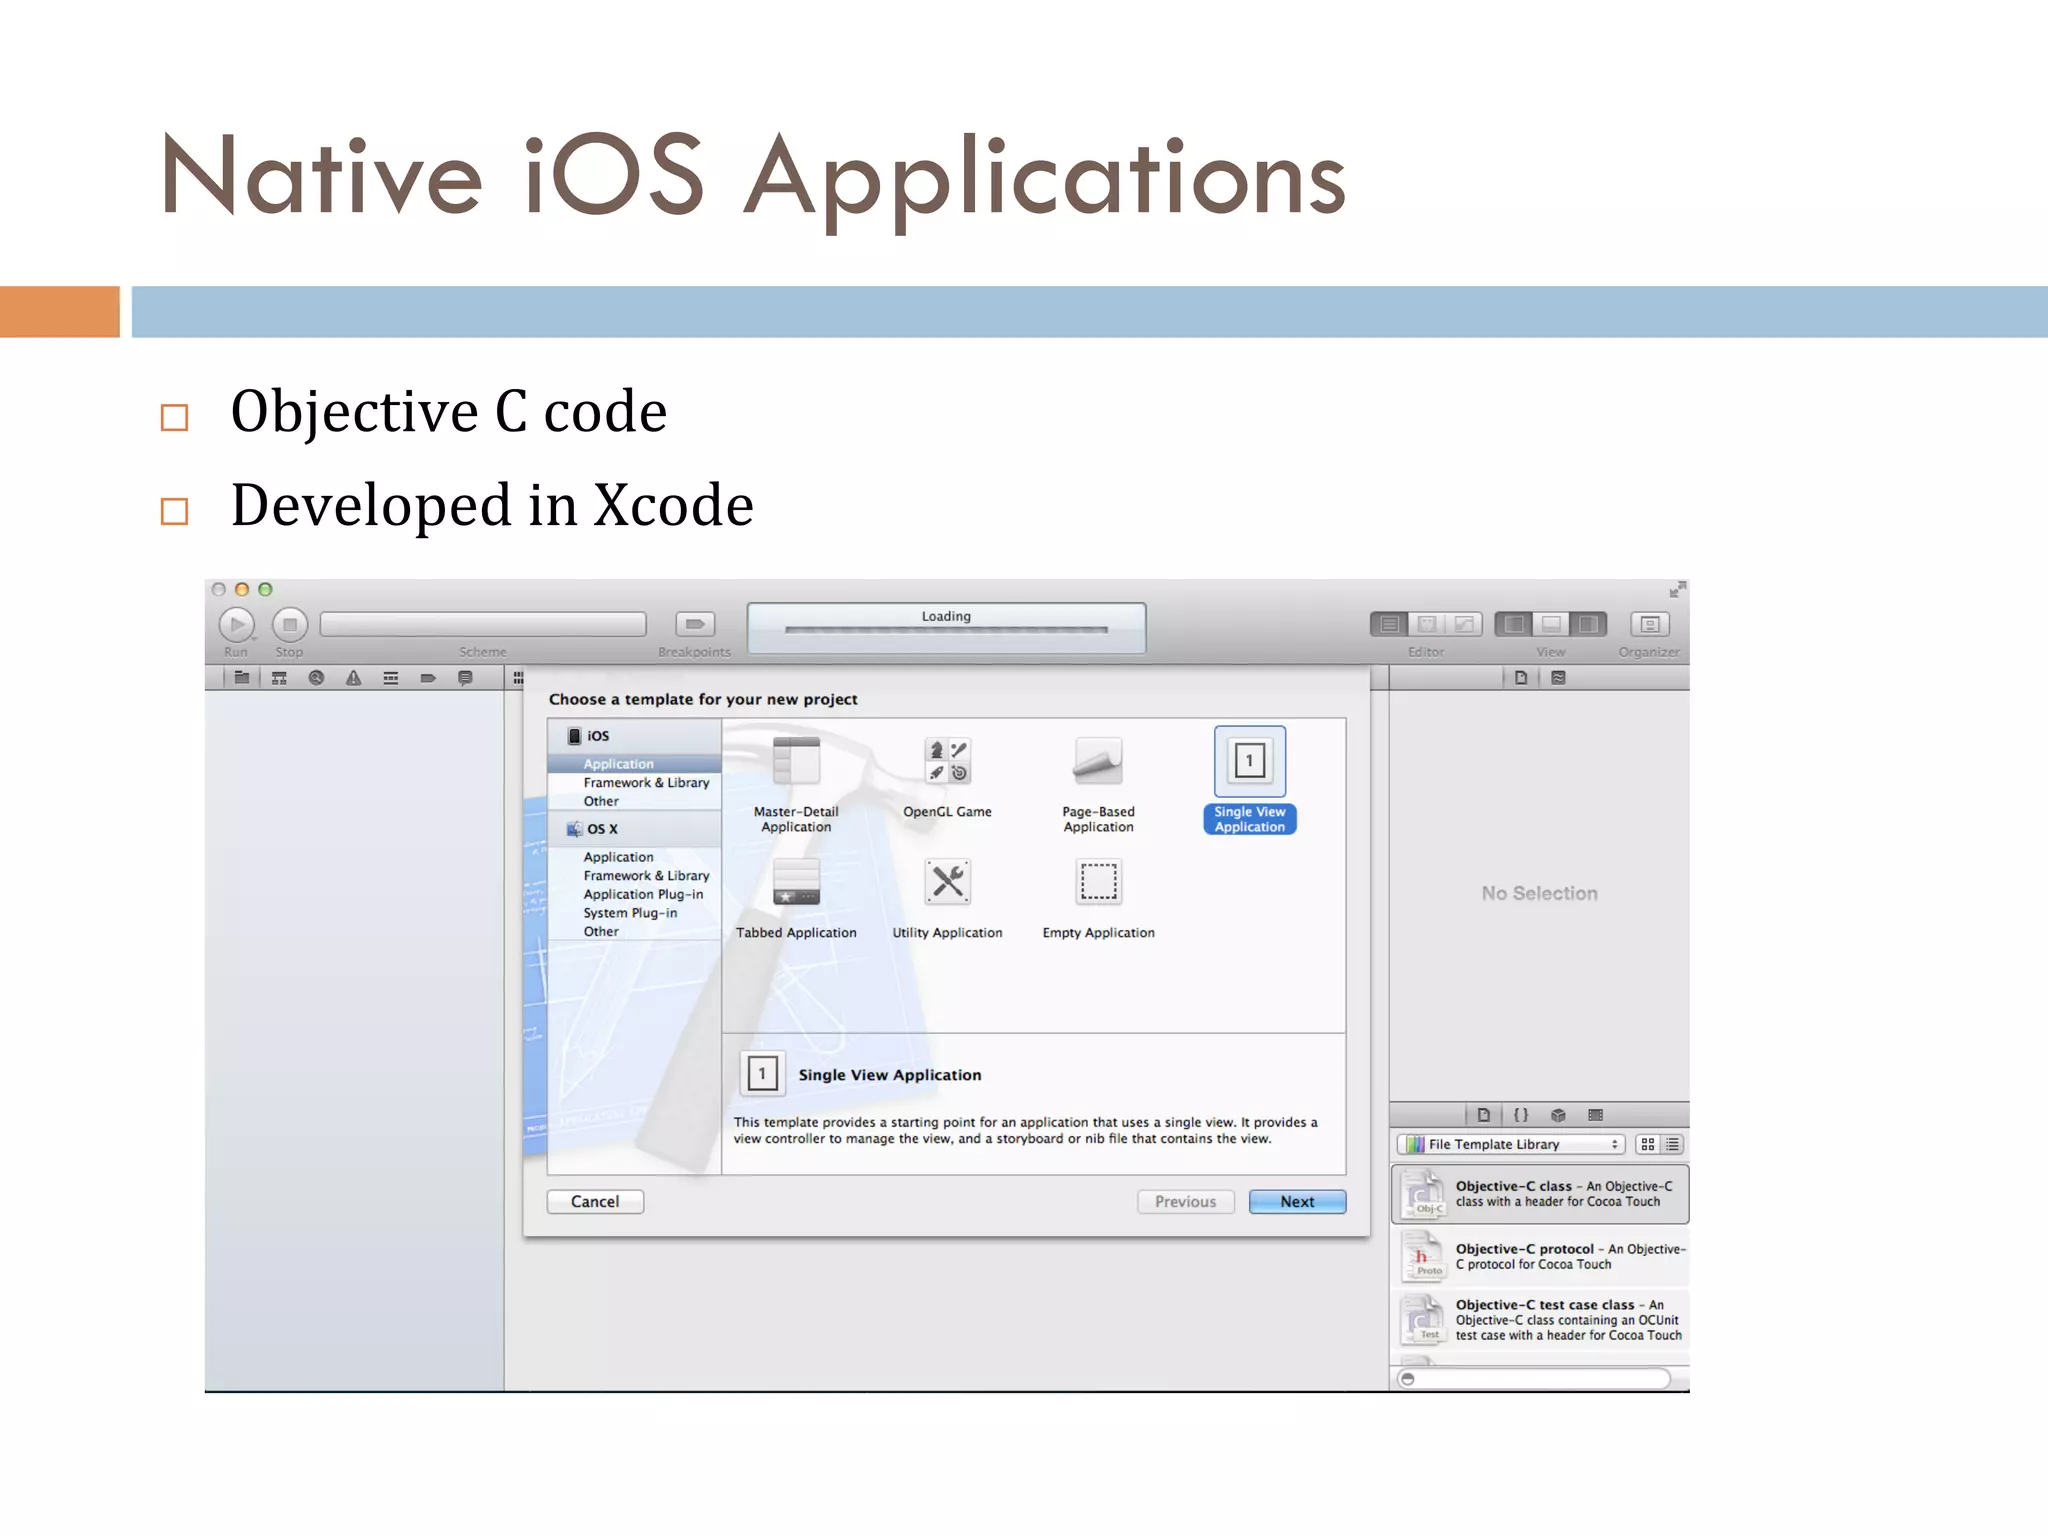Image resolution: width=2048 pixels, height=1536 pixels.
Task: Show the File inspector icon
Action: point(1521,678)
